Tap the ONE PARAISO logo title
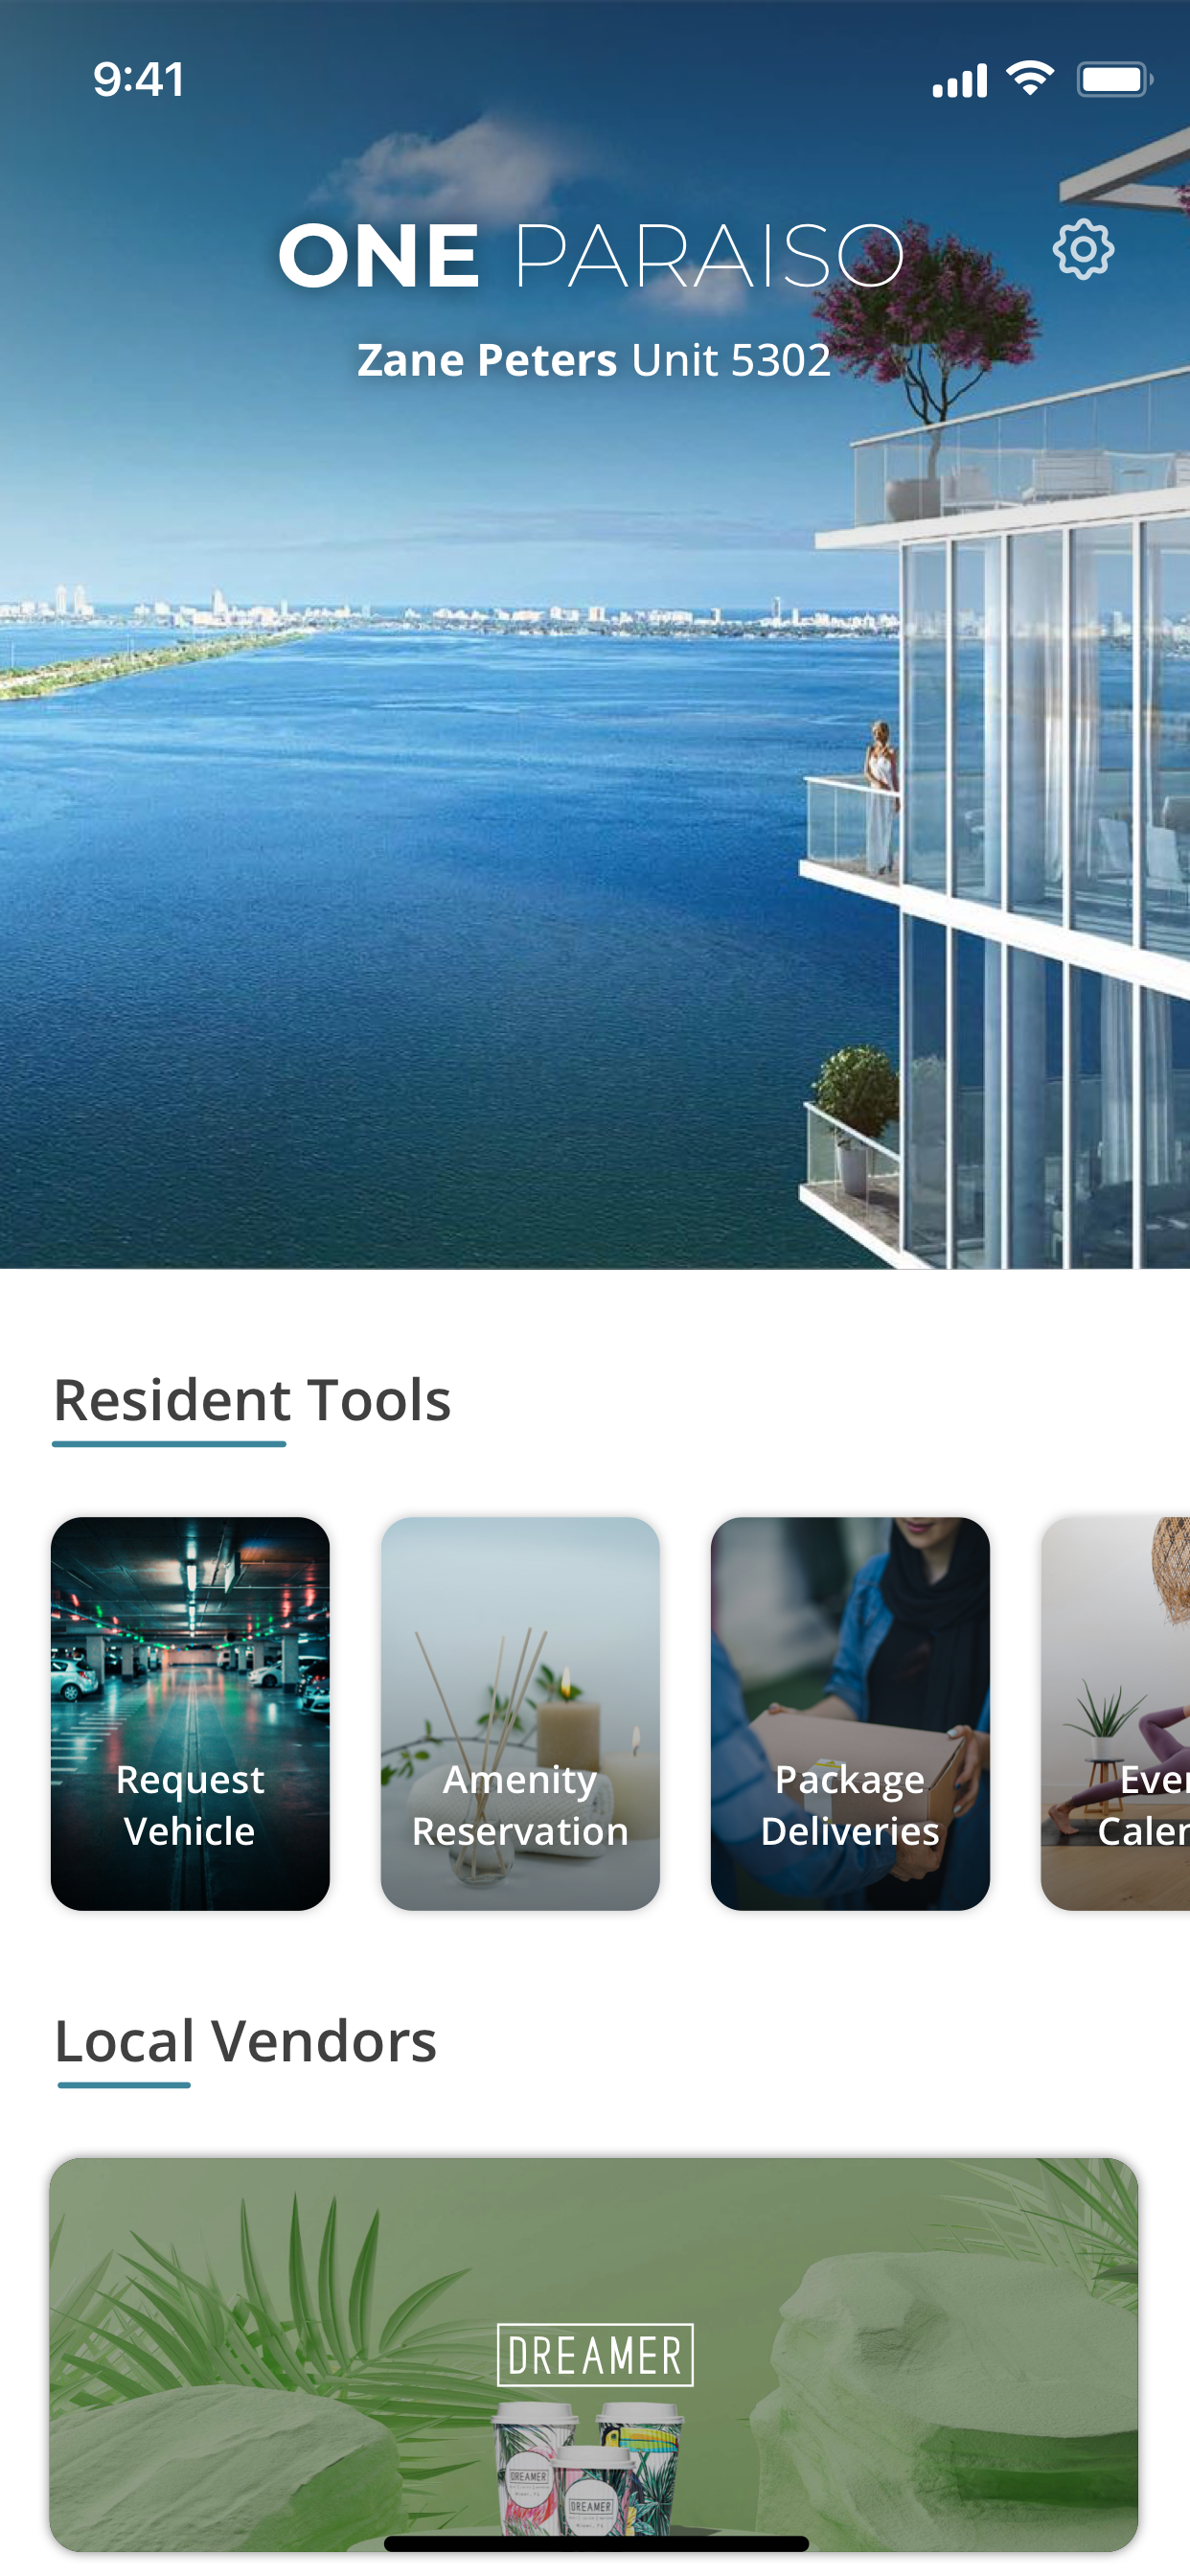 [591, 255]
